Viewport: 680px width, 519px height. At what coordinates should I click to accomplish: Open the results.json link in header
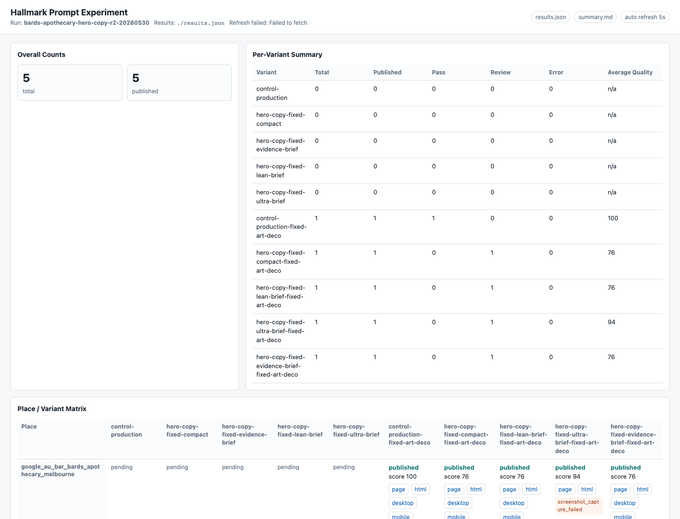pos(550,17)
